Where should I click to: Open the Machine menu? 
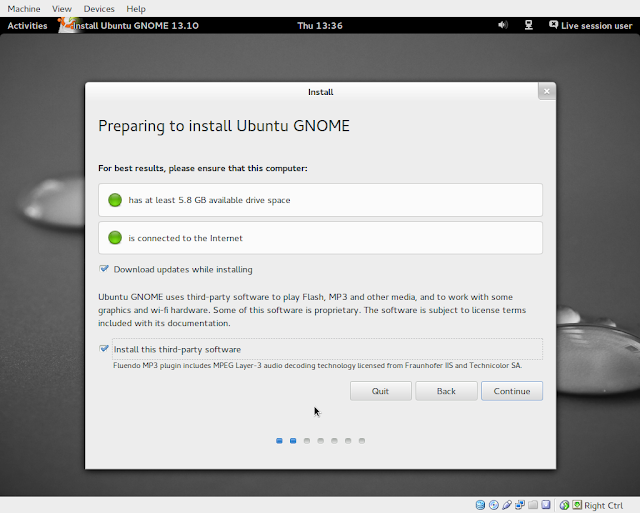24,9
